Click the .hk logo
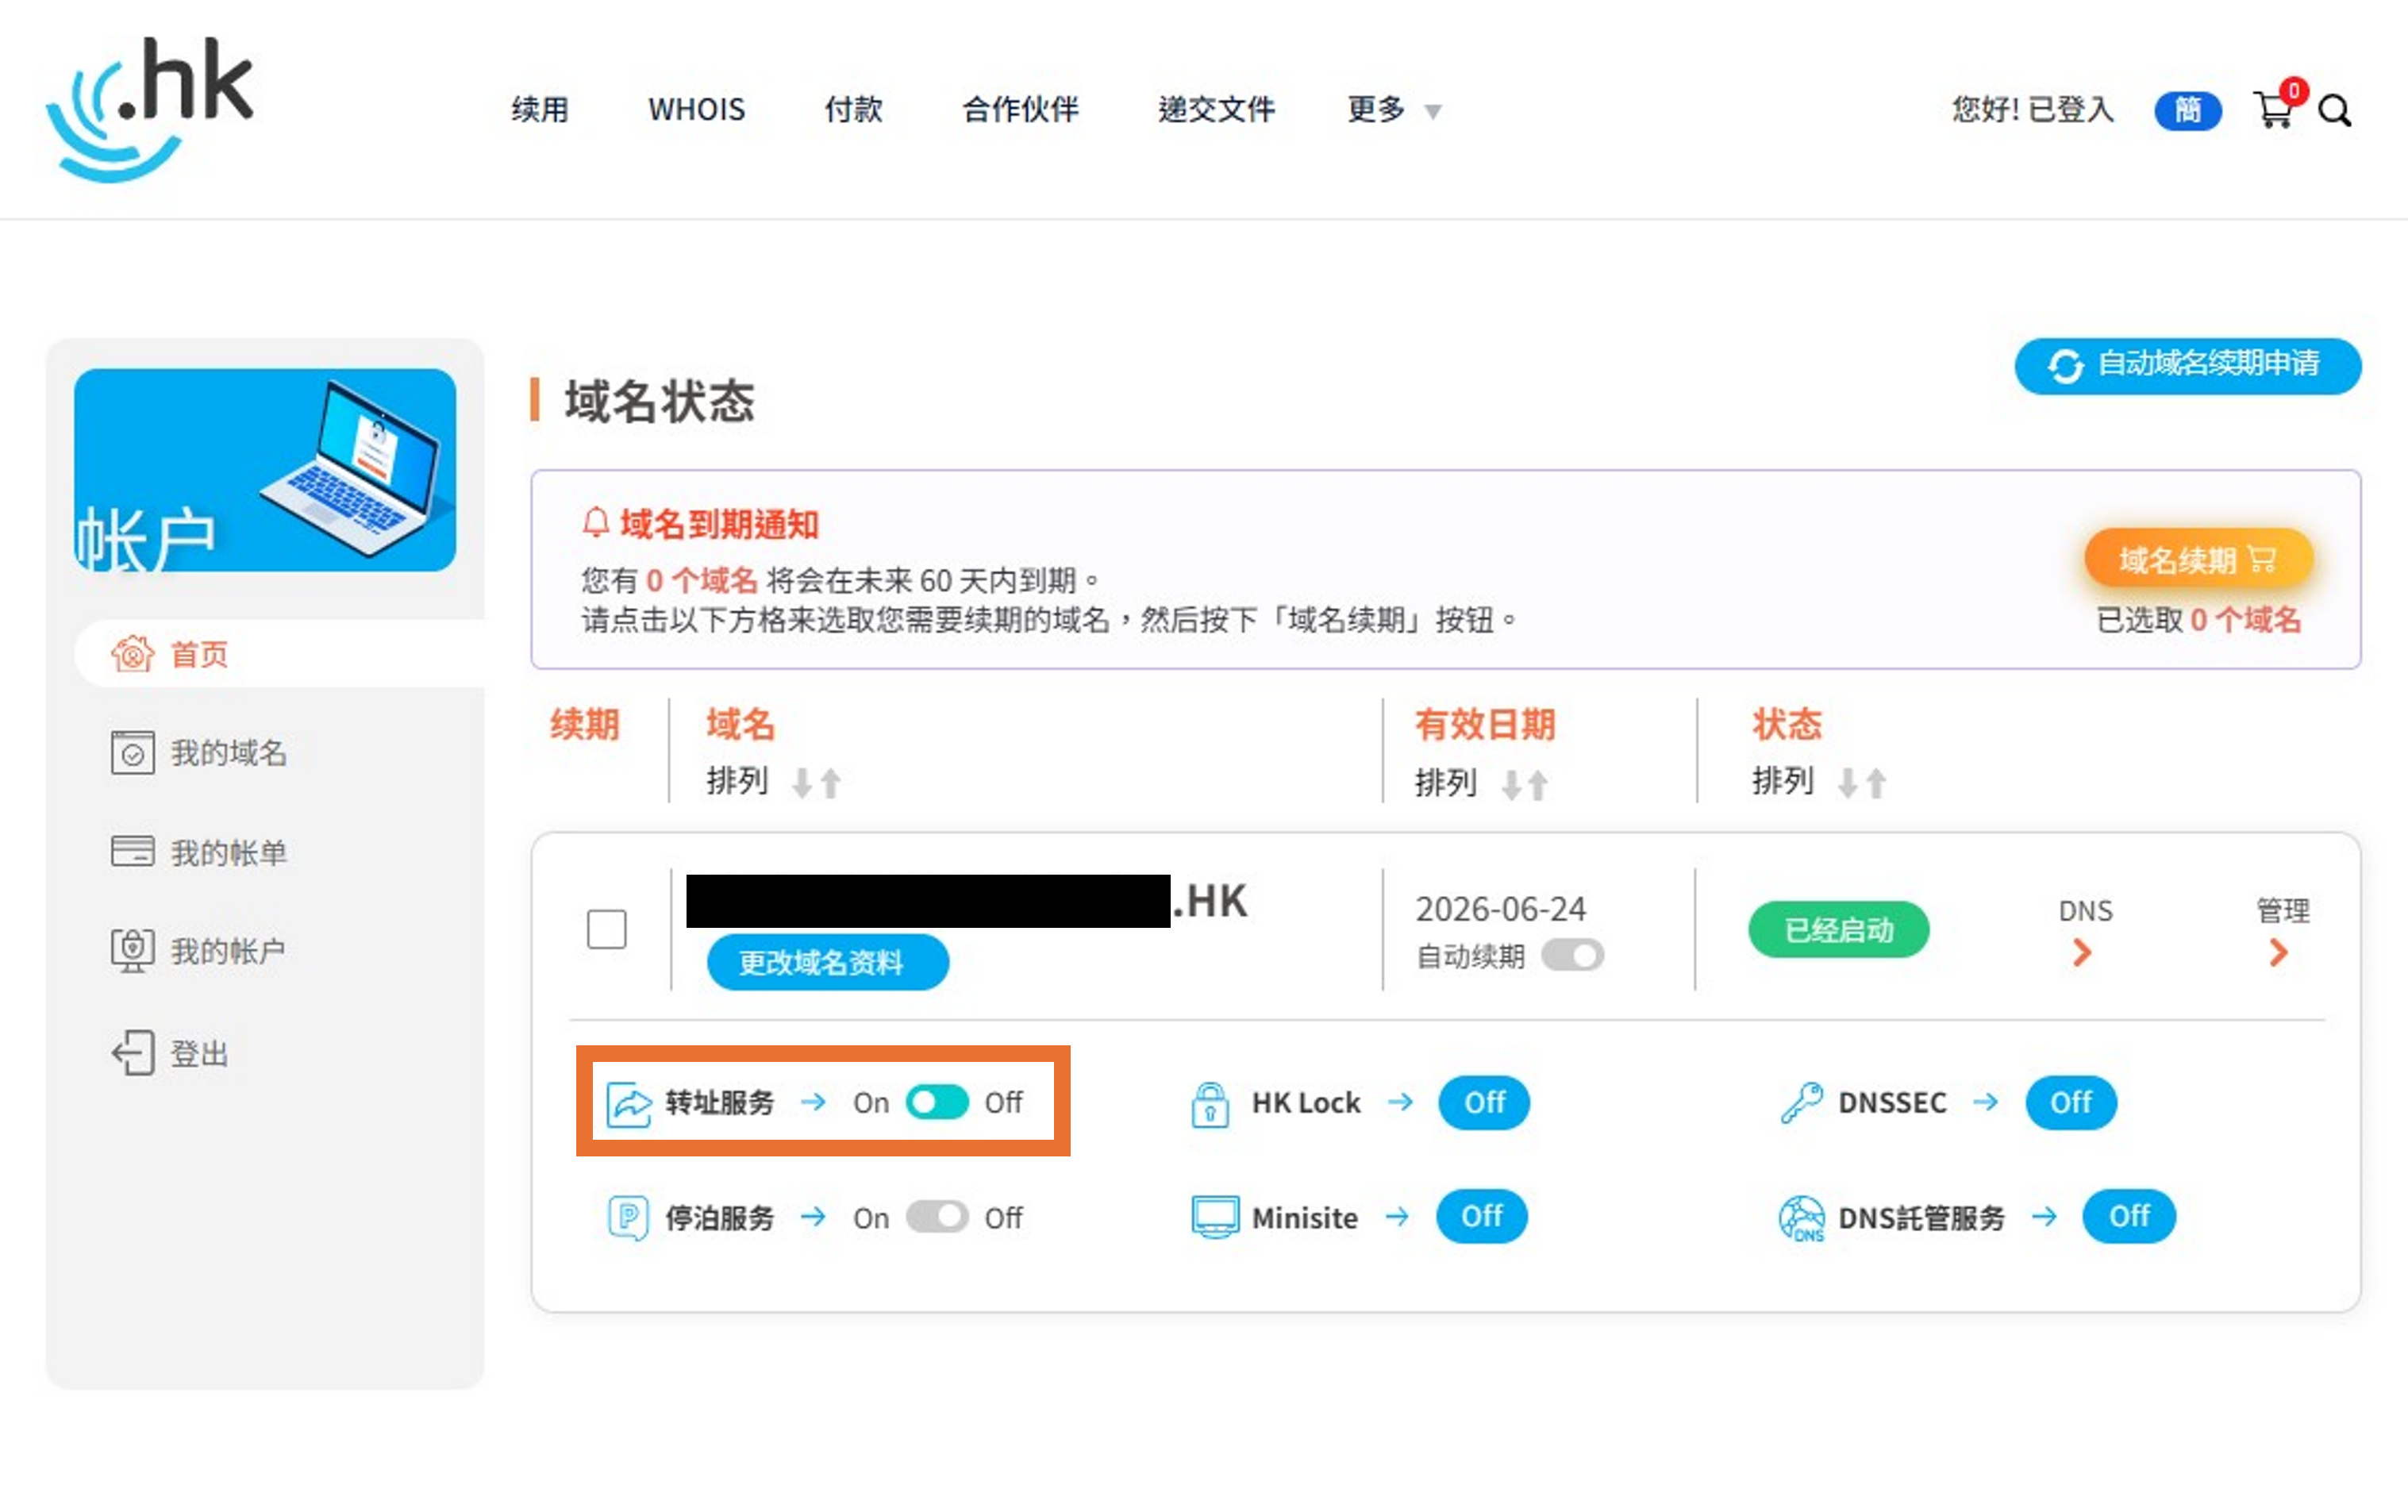The width and height of the screenshot is (2408, 1512). pos(150,108)
